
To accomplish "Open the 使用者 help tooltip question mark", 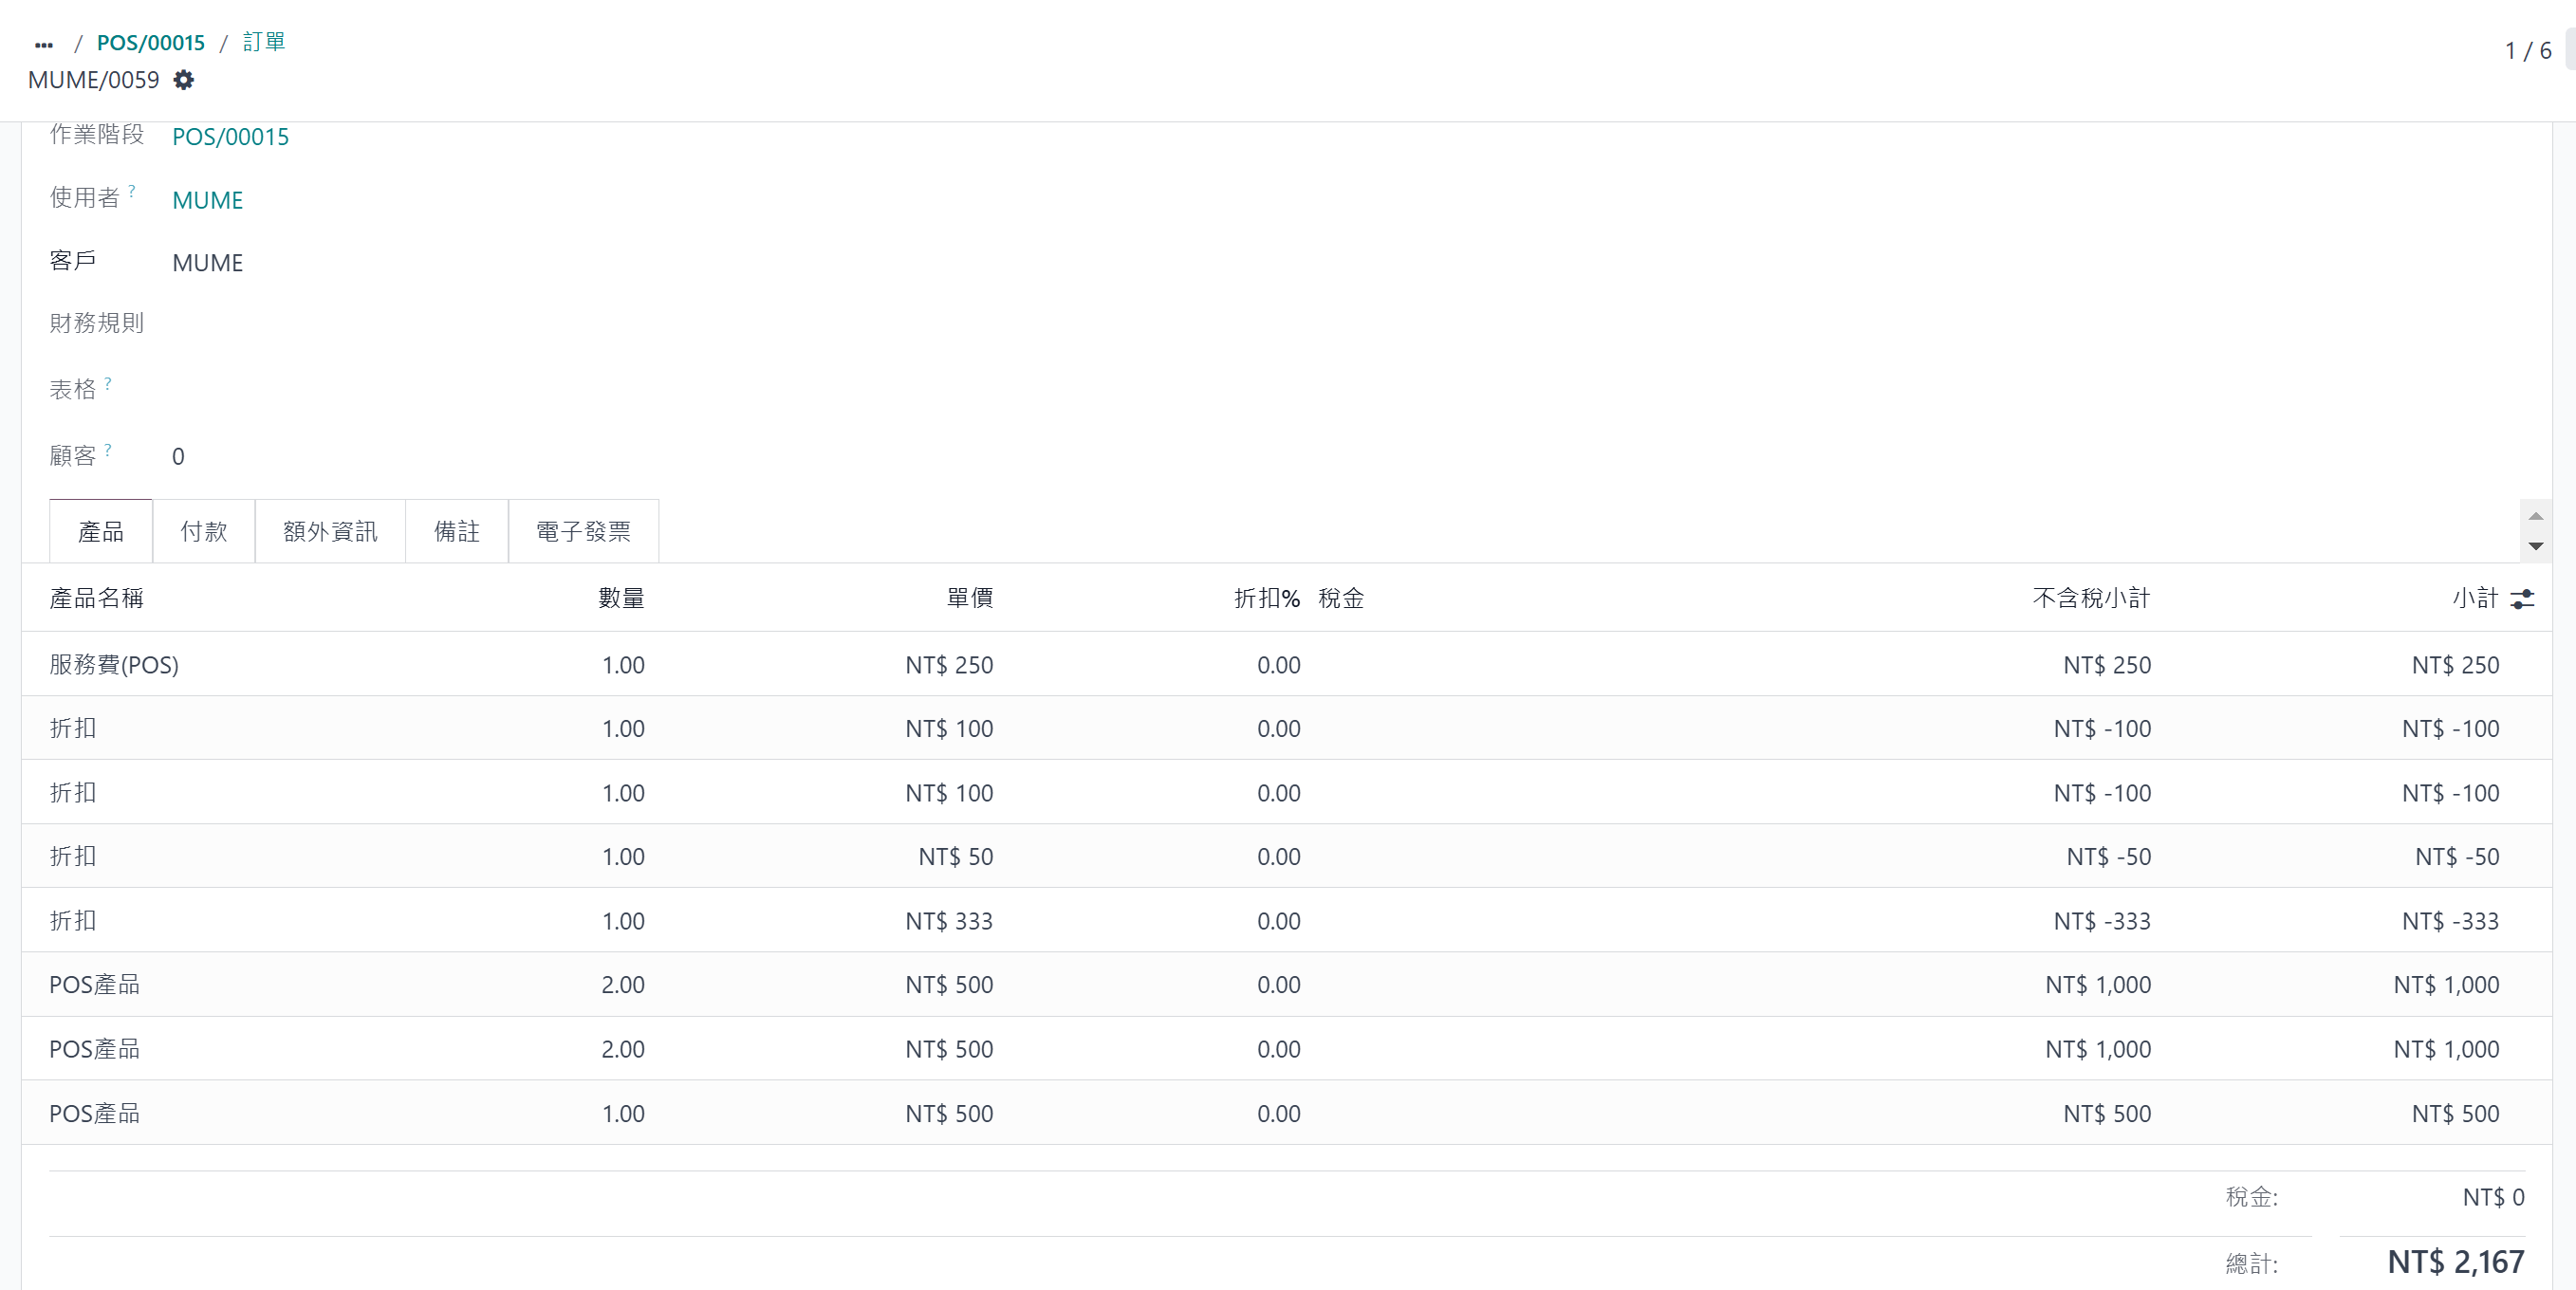I will pos(131,190).
